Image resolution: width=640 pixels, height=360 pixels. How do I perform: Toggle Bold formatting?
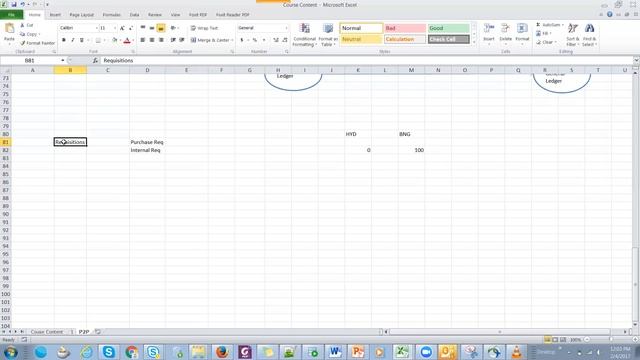64,40
